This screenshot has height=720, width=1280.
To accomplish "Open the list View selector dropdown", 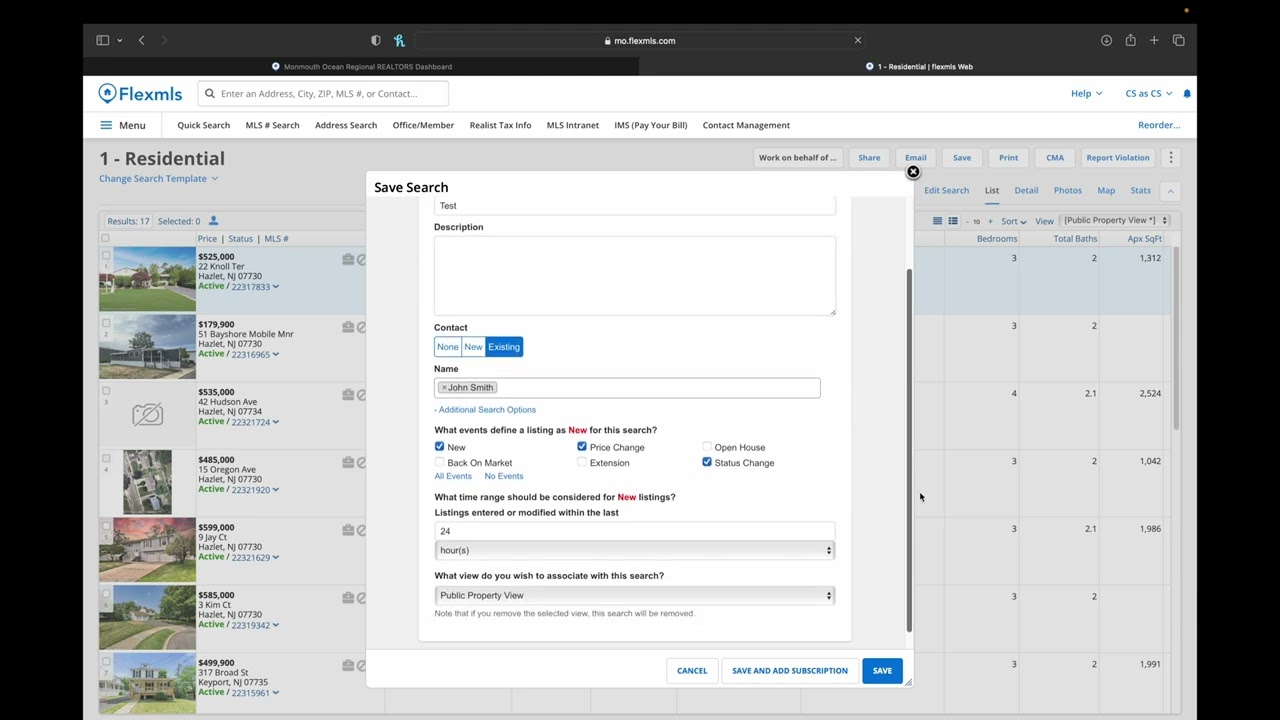I will (1115, 221).
